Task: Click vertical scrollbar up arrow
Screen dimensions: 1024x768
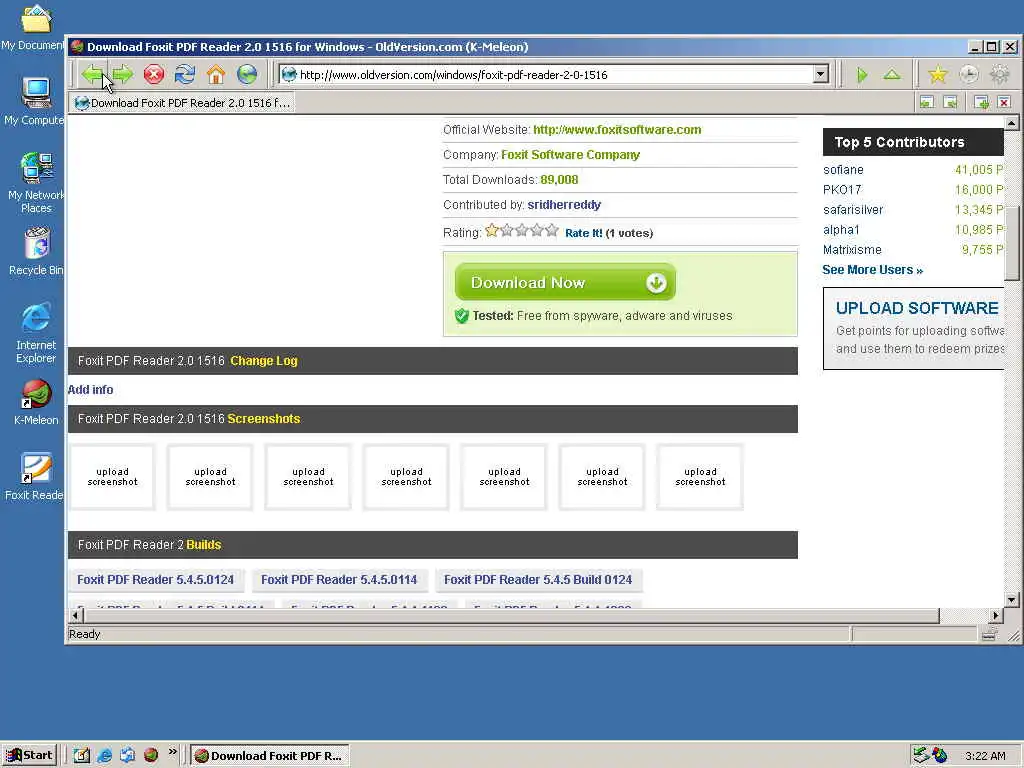Action: (x=1012, y=123)
